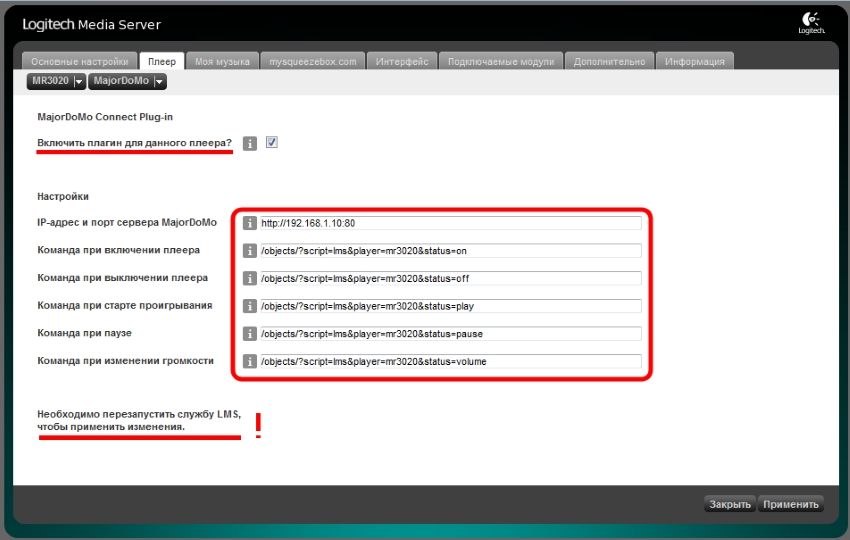This screenshot has width=850, height=540.
Task: Click the Настройки section heading
Action: (x=63, y=196)
